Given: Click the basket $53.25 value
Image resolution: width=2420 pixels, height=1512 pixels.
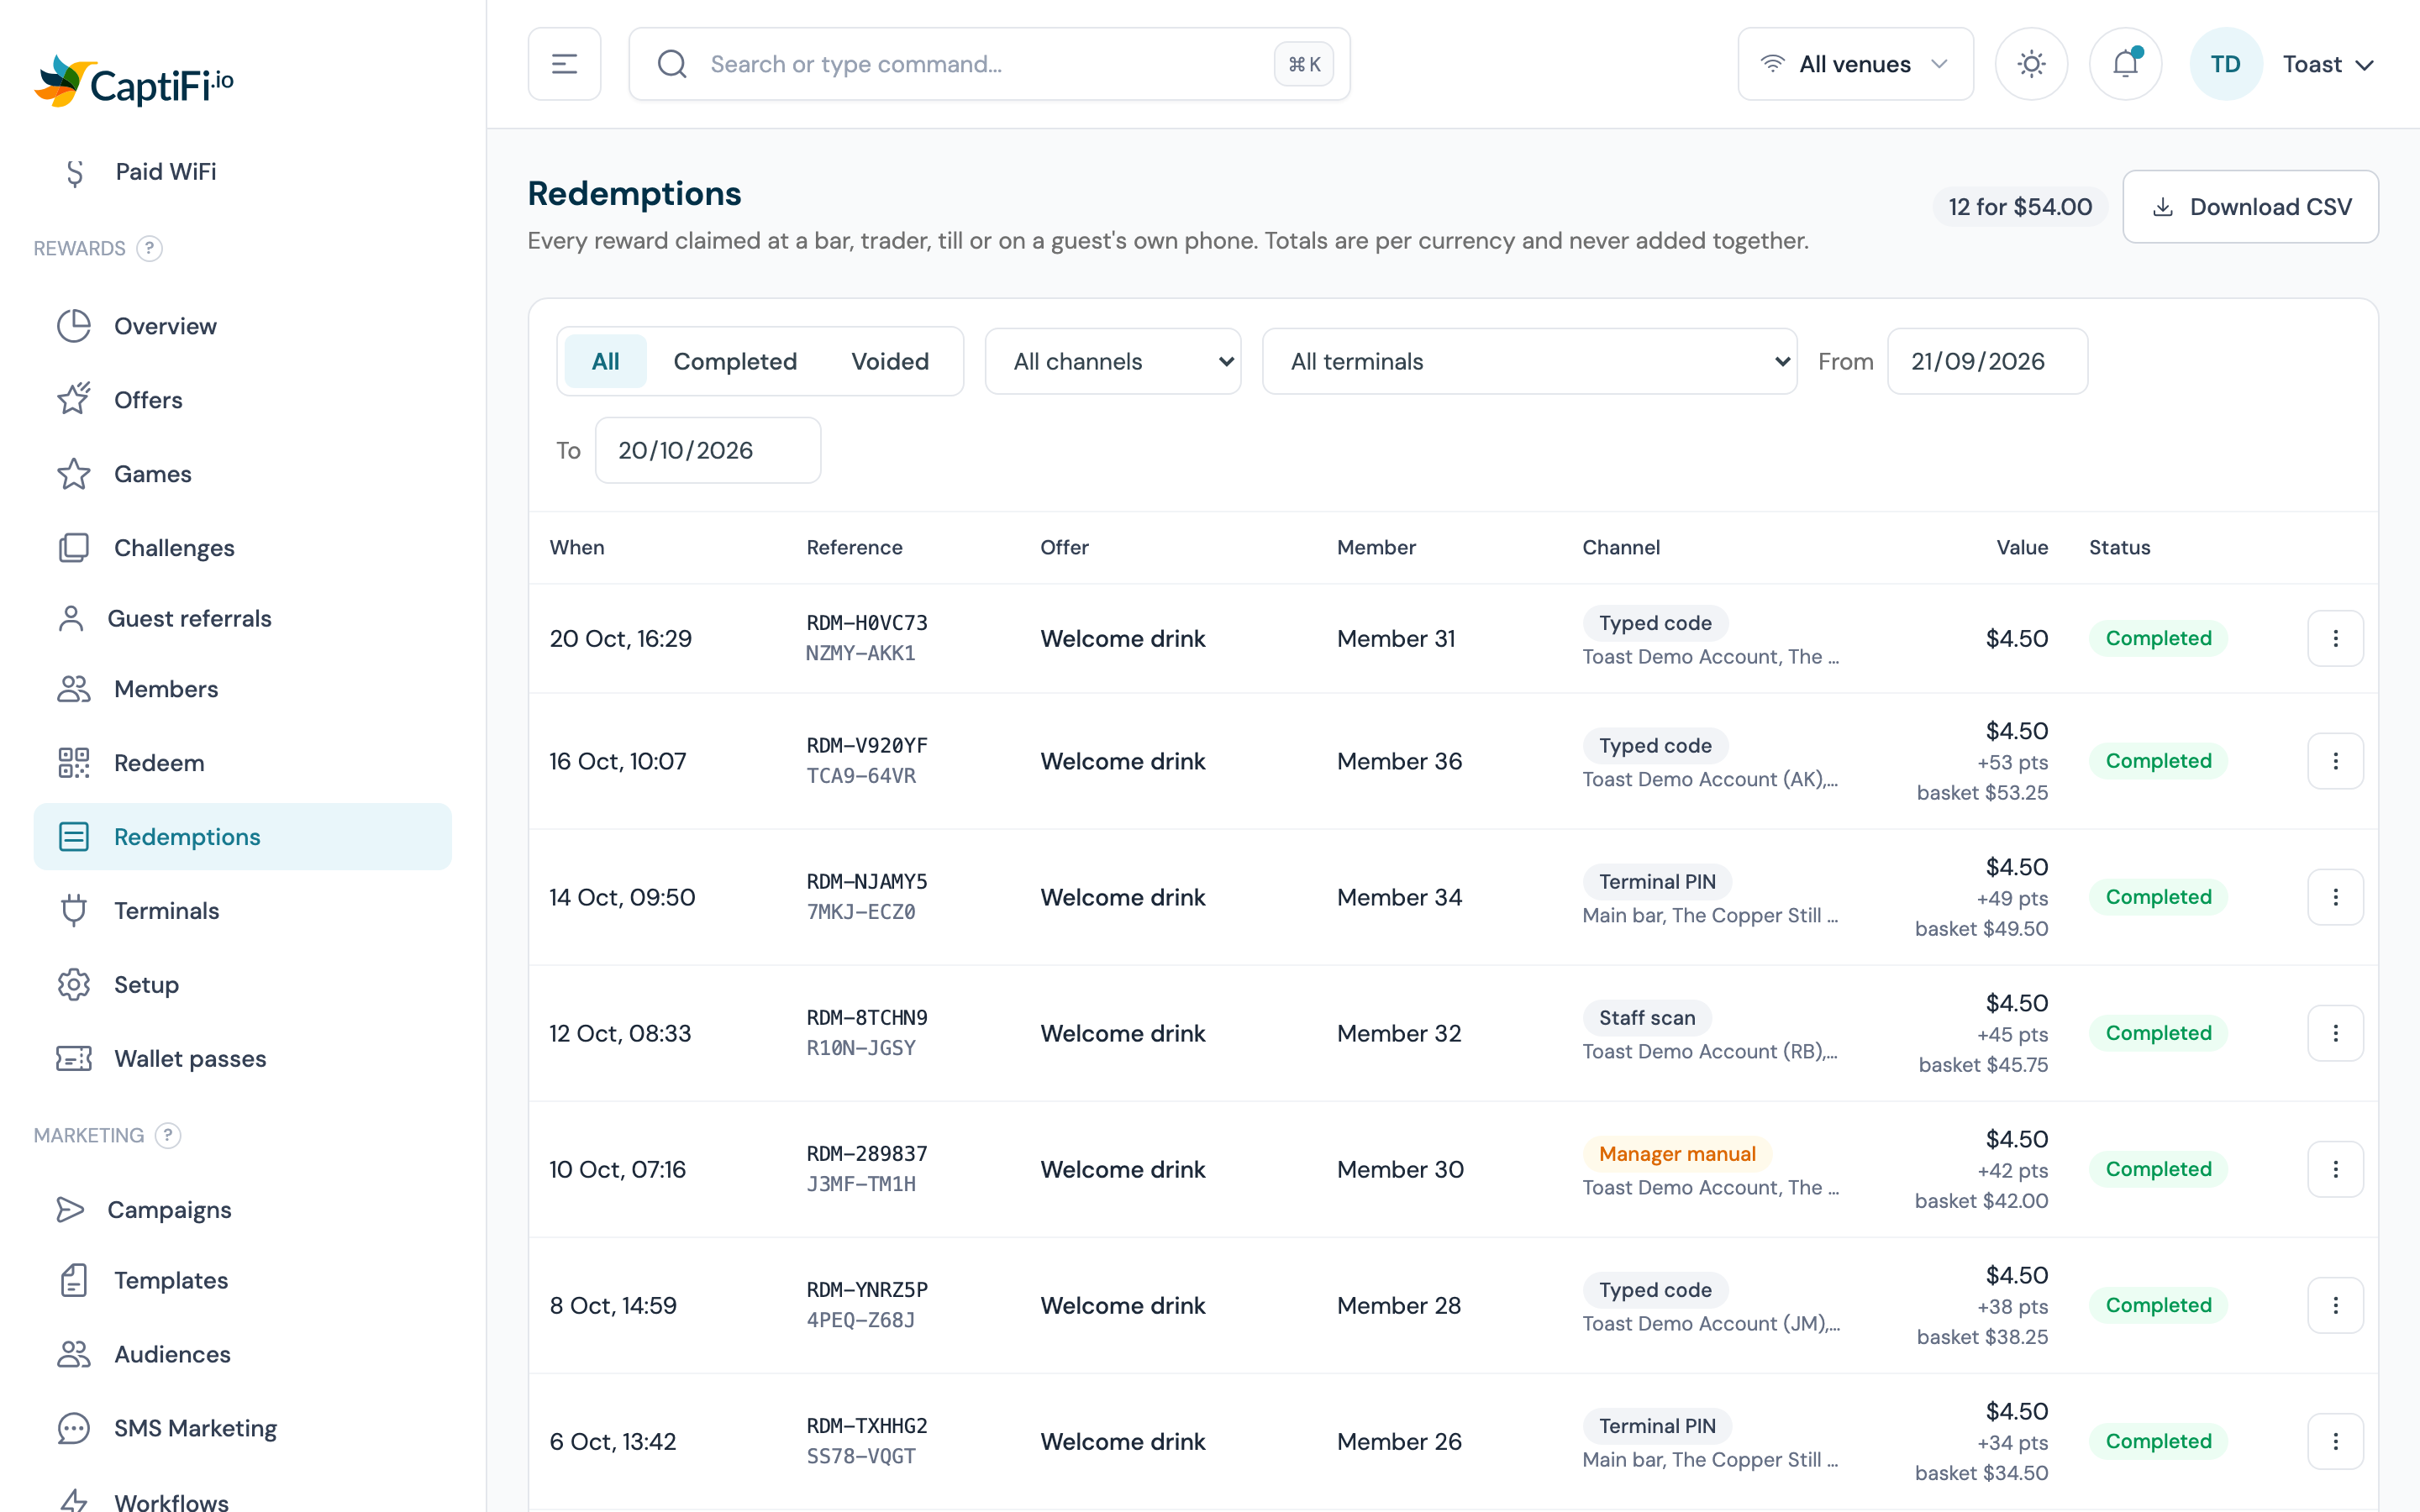Looking at the screenshot, I should click(1982, 792).
